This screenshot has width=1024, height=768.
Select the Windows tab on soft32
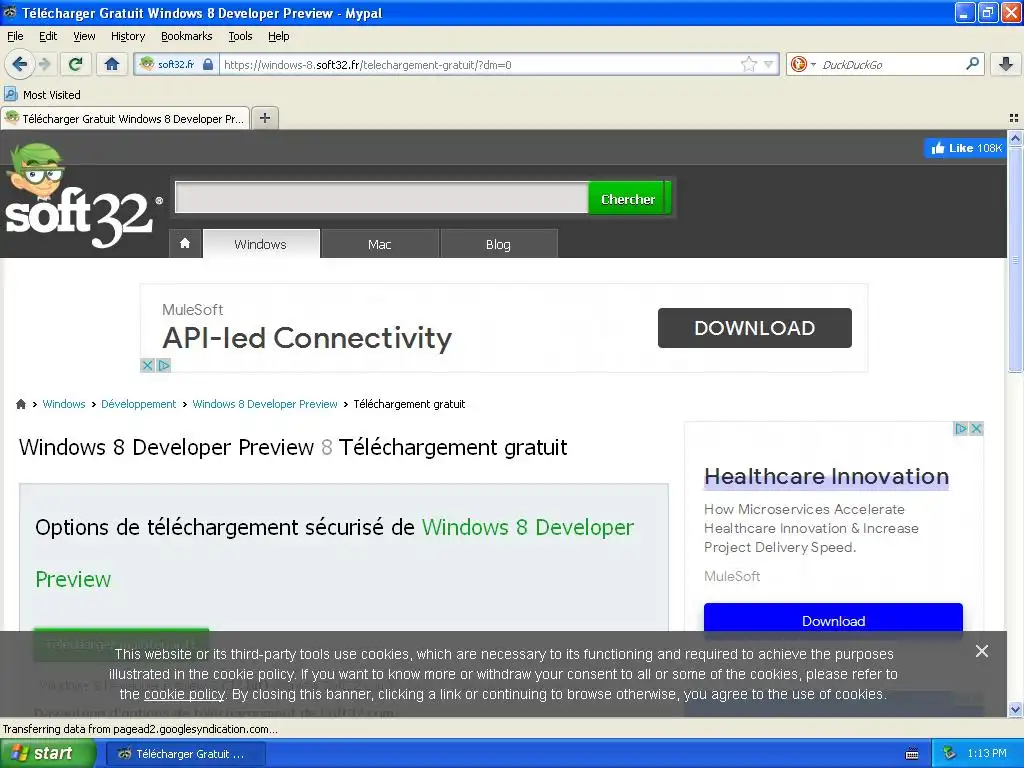pos(261,244)
